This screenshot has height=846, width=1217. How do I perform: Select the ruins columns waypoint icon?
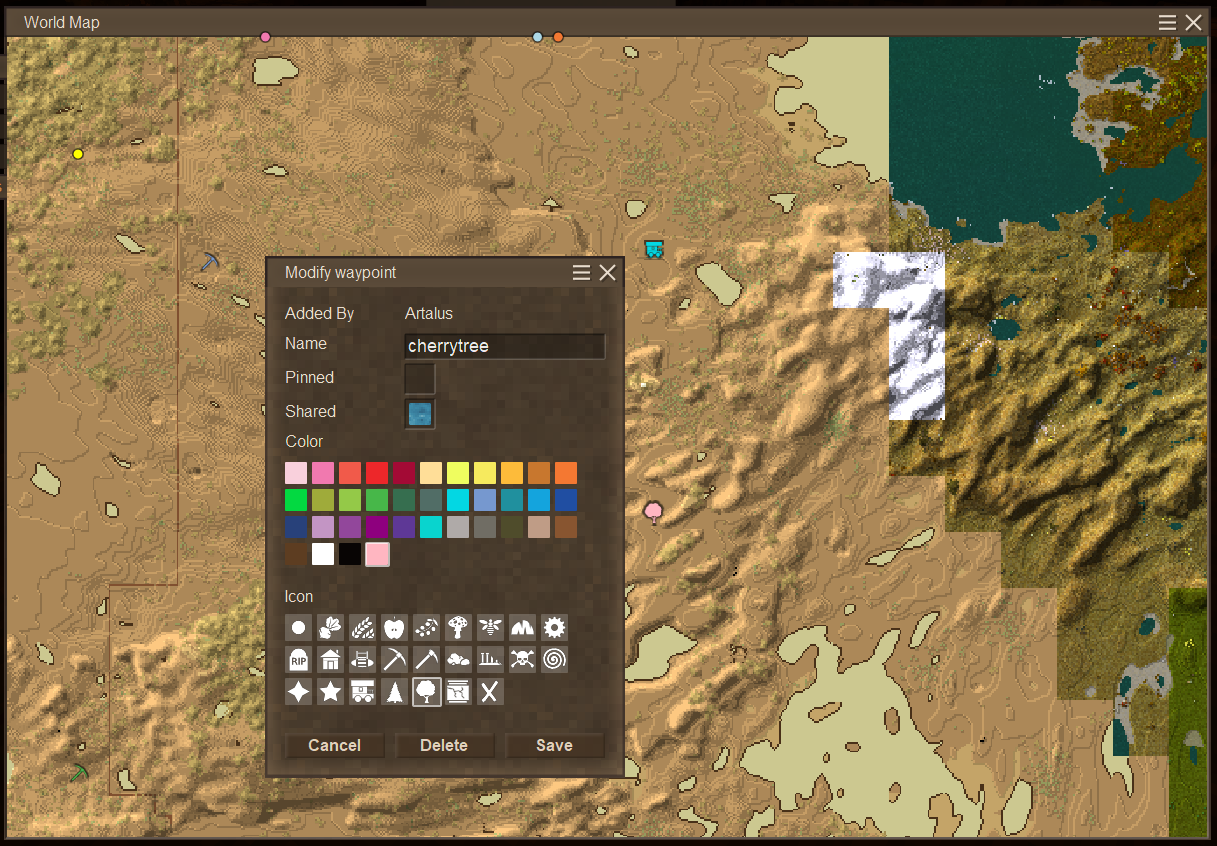pos(490,660)
